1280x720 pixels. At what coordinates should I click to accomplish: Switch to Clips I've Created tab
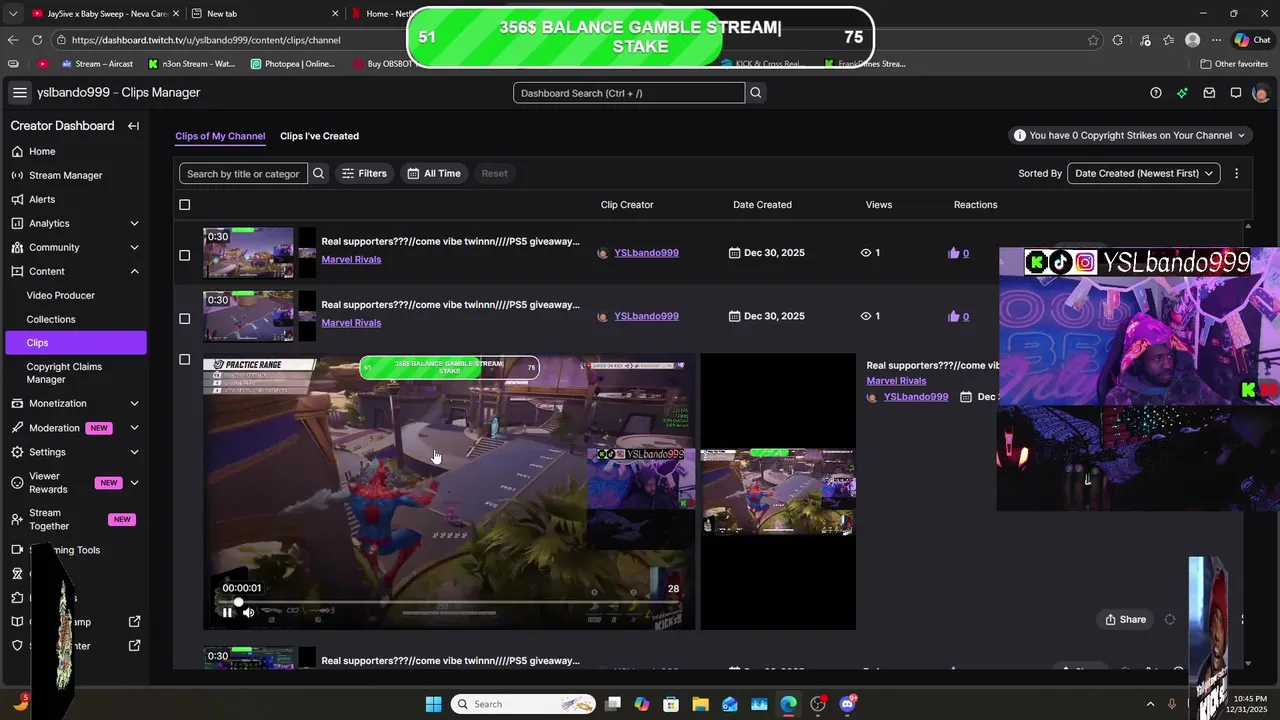[319, 136]
